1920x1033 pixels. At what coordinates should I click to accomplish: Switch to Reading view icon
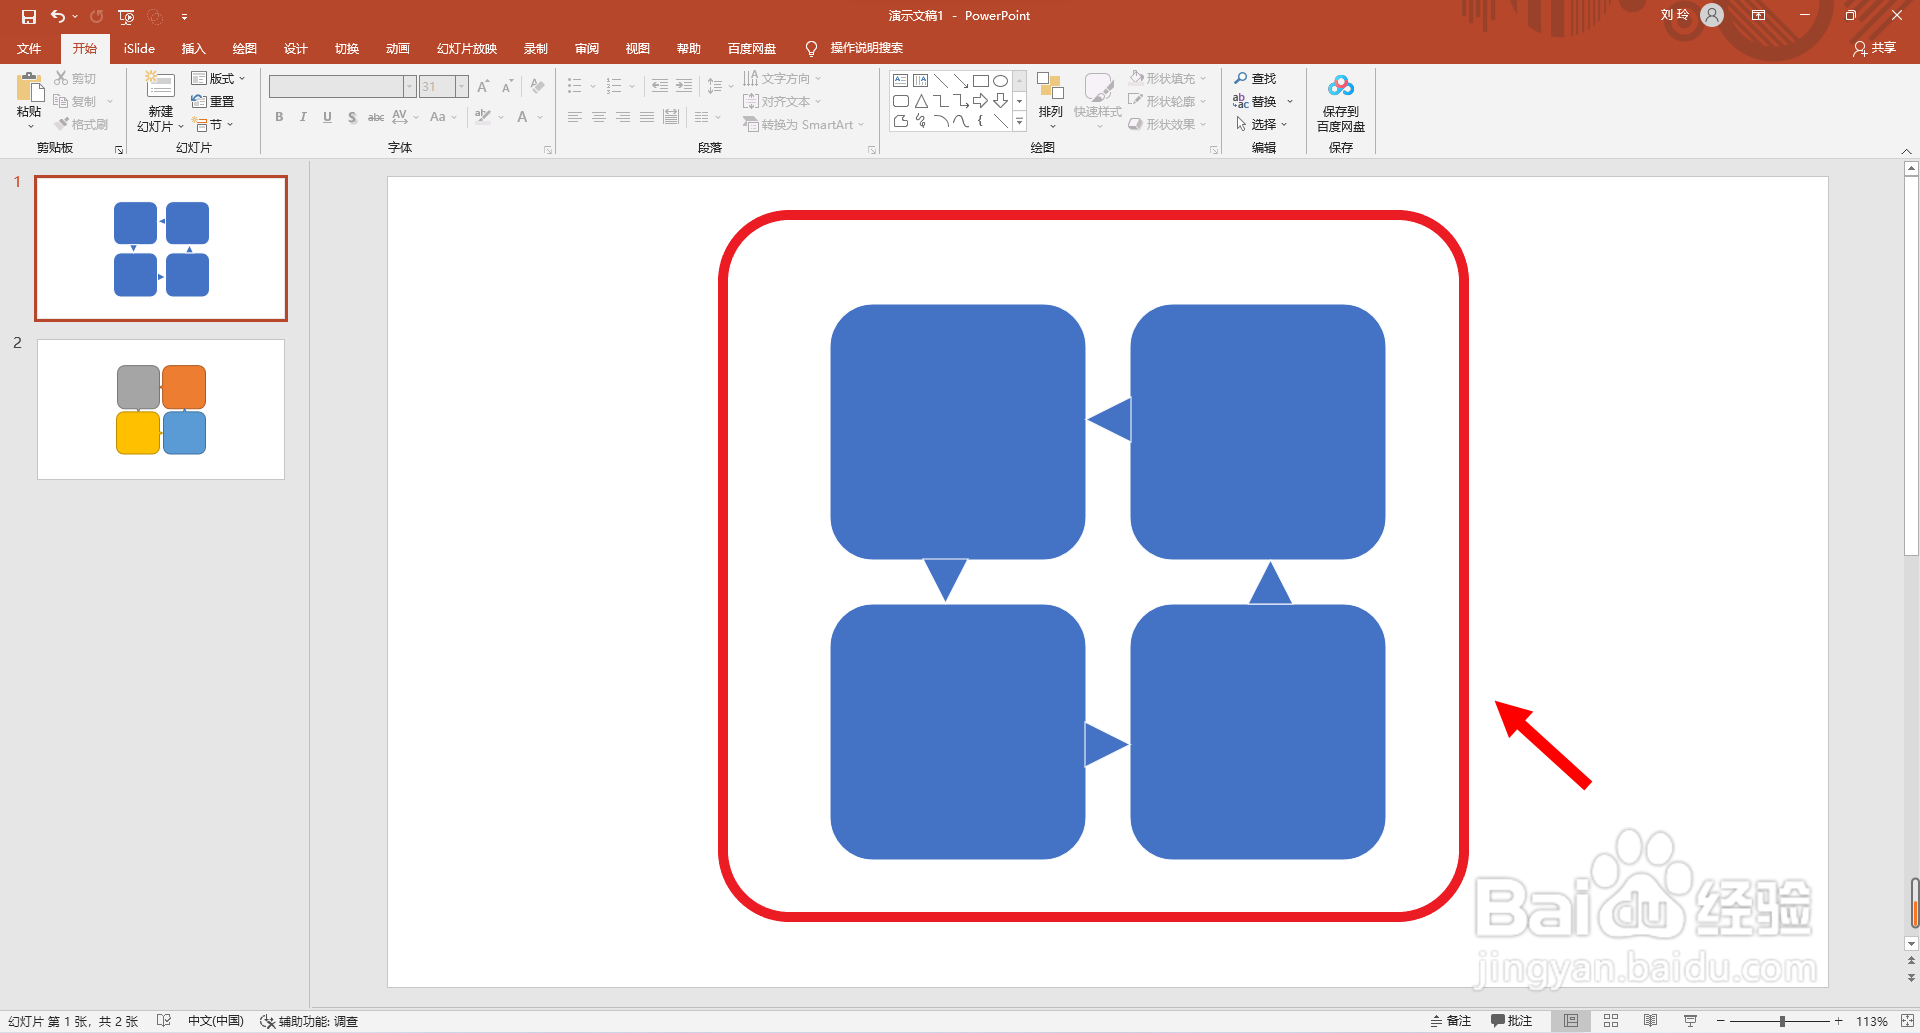[1650, 1021]
